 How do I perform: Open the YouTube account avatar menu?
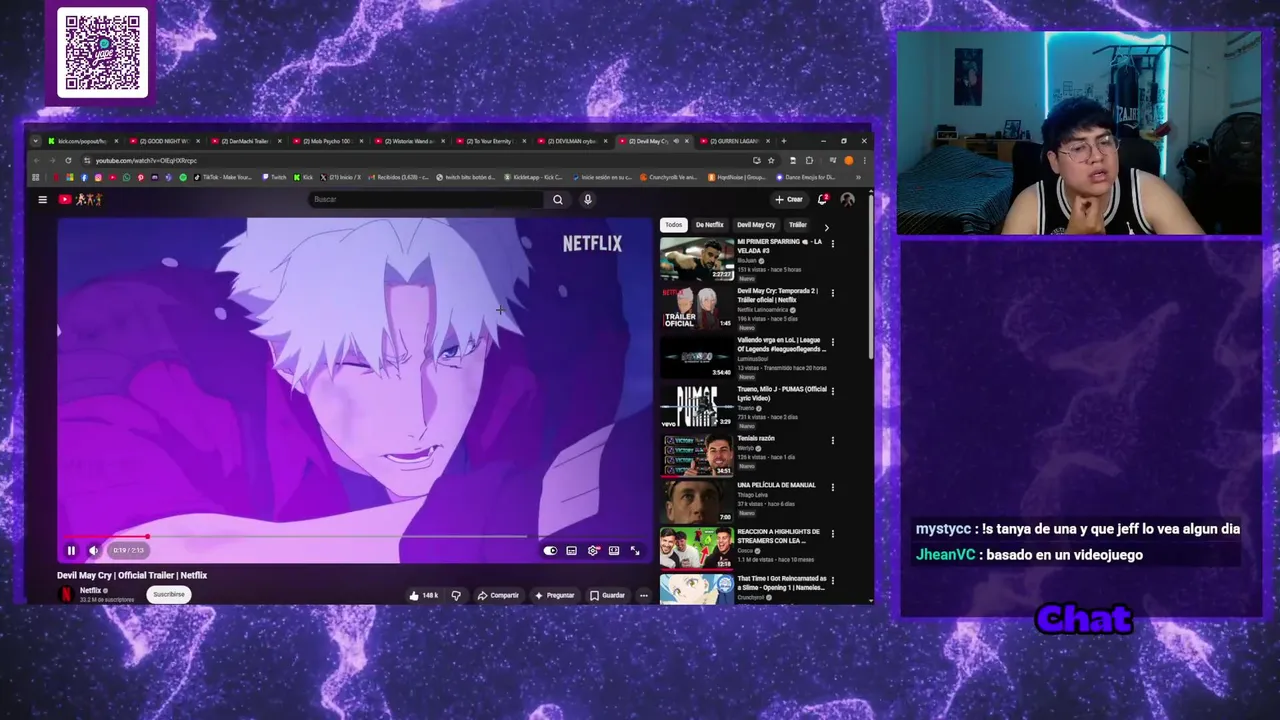tap(848, 199)
